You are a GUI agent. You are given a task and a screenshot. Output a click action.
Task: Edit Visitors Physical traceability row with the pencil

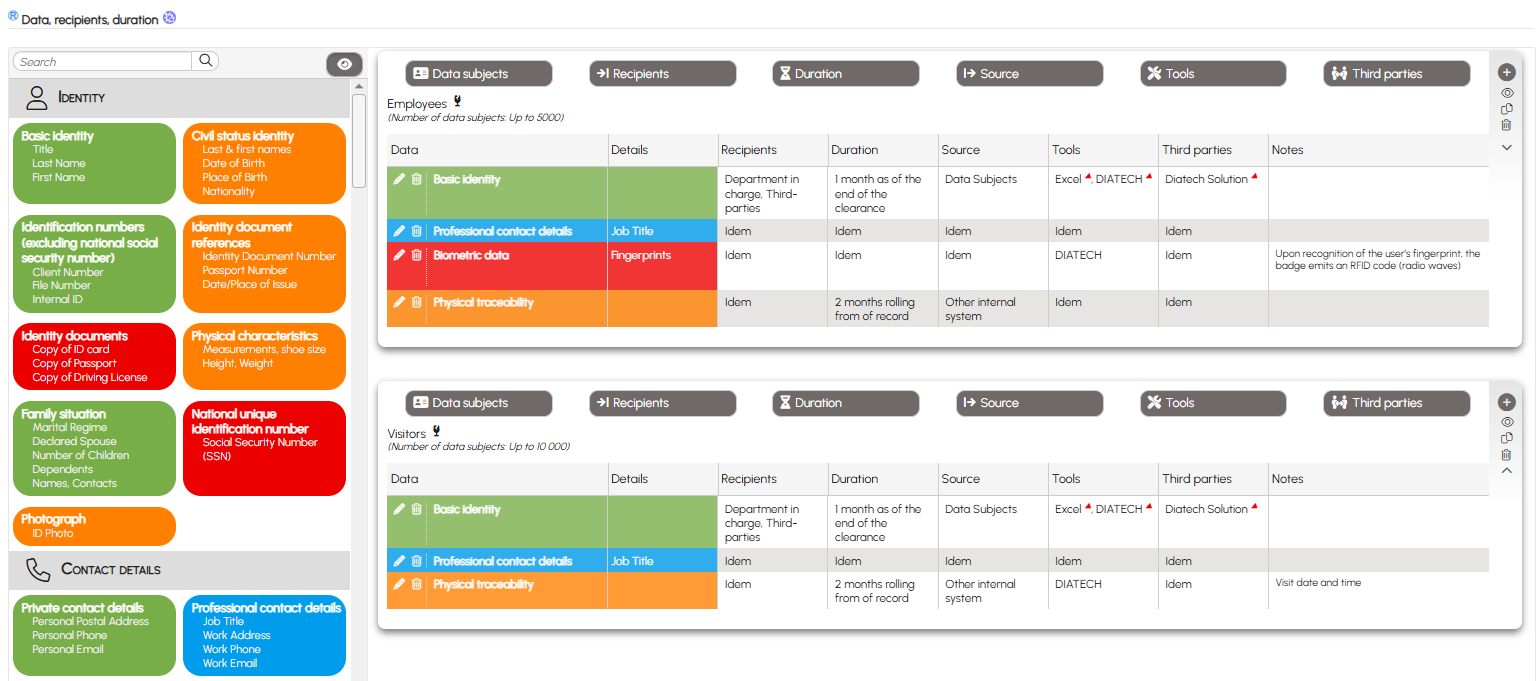[399, 584]
